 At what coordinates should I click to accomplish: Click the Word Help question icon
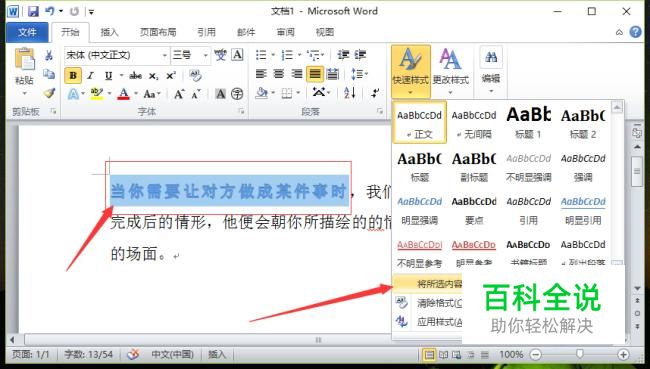(635, 32)
